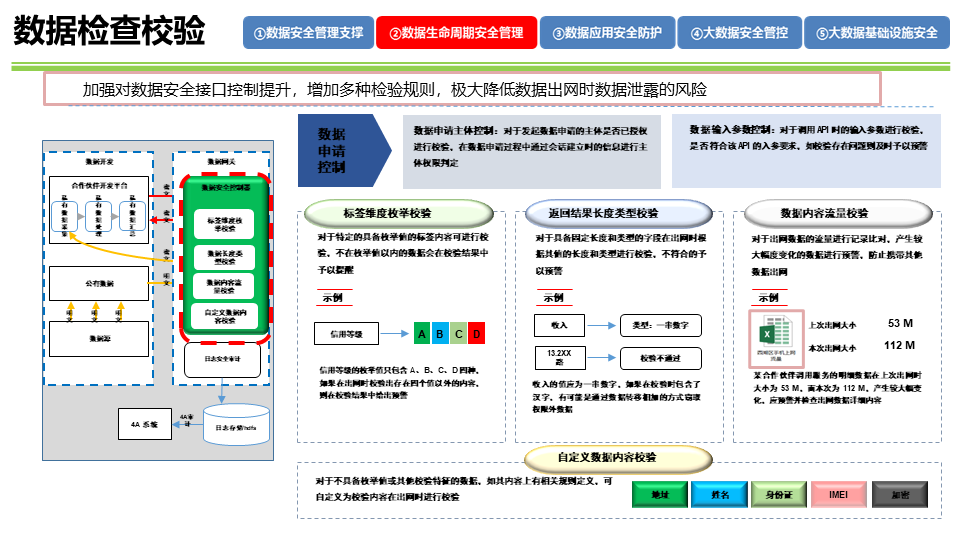Select the 数据内容流量校验 gray pill header
The height and width of the screenshot is (540, 960).
point(838,214)
